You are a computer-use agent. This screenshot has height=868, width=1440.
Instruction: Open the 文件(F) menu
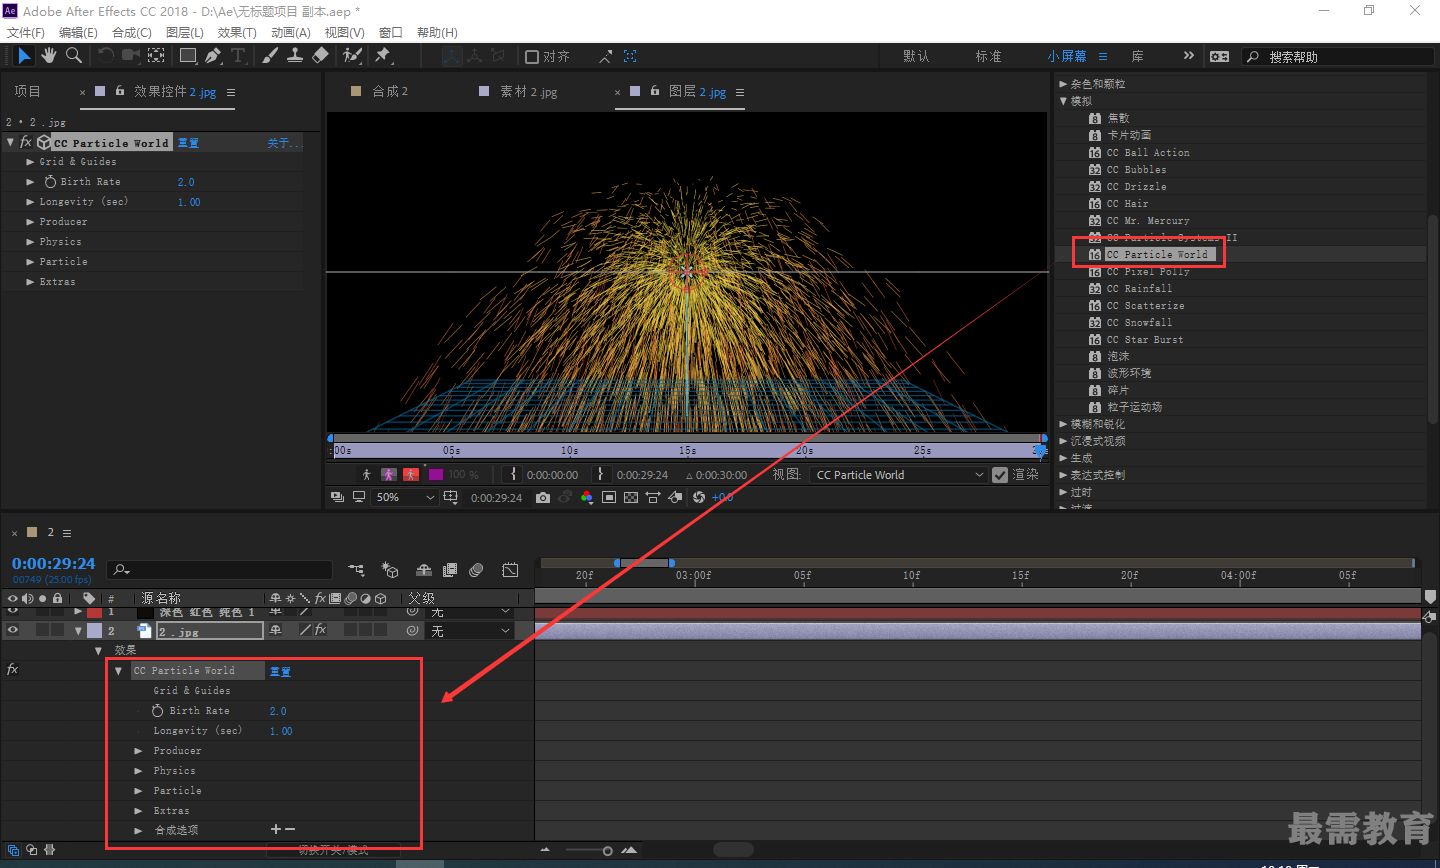coord(25,33)
